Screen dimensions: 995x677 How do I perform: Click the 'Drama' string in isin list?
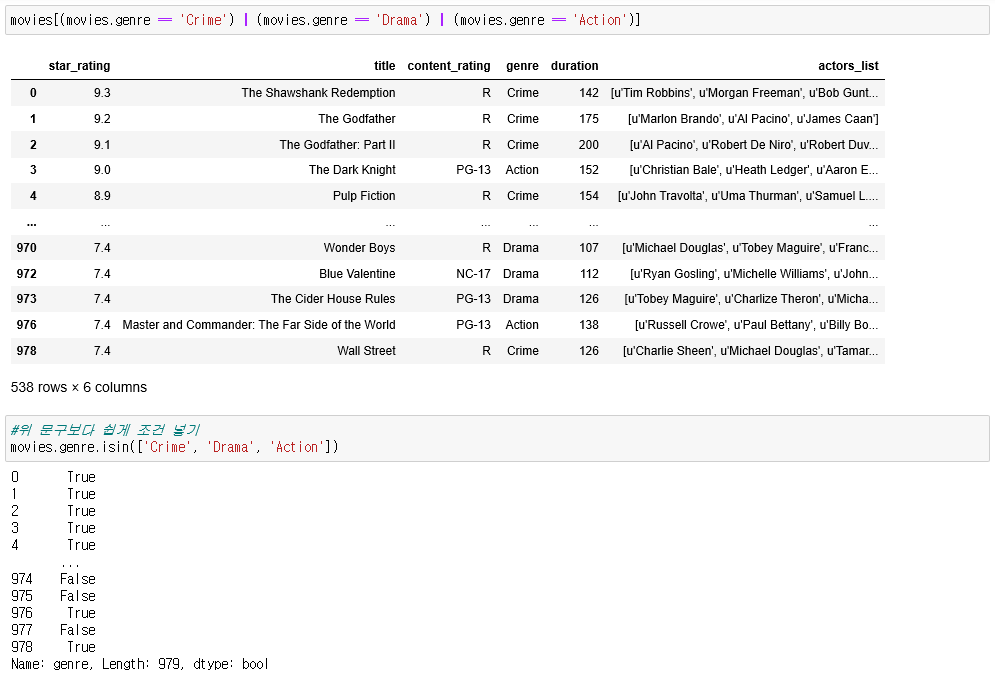(230, 447)
